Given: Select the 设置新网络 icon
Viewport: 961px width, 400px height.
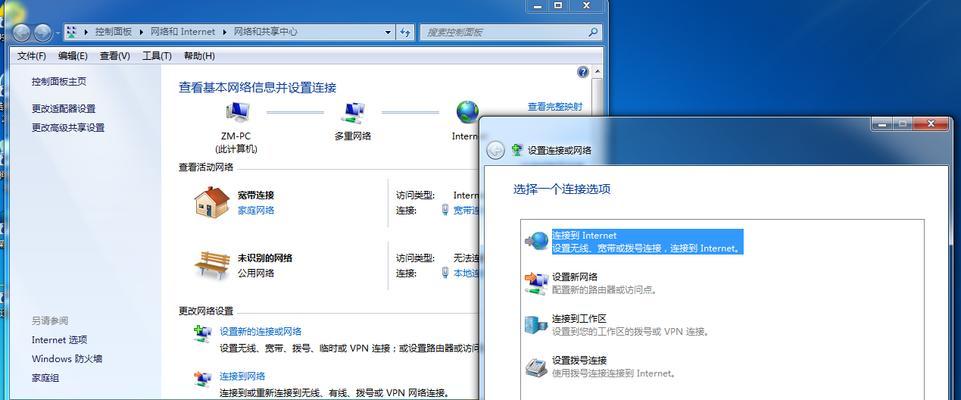Looking at the screenshot, I should pos(537,283).
